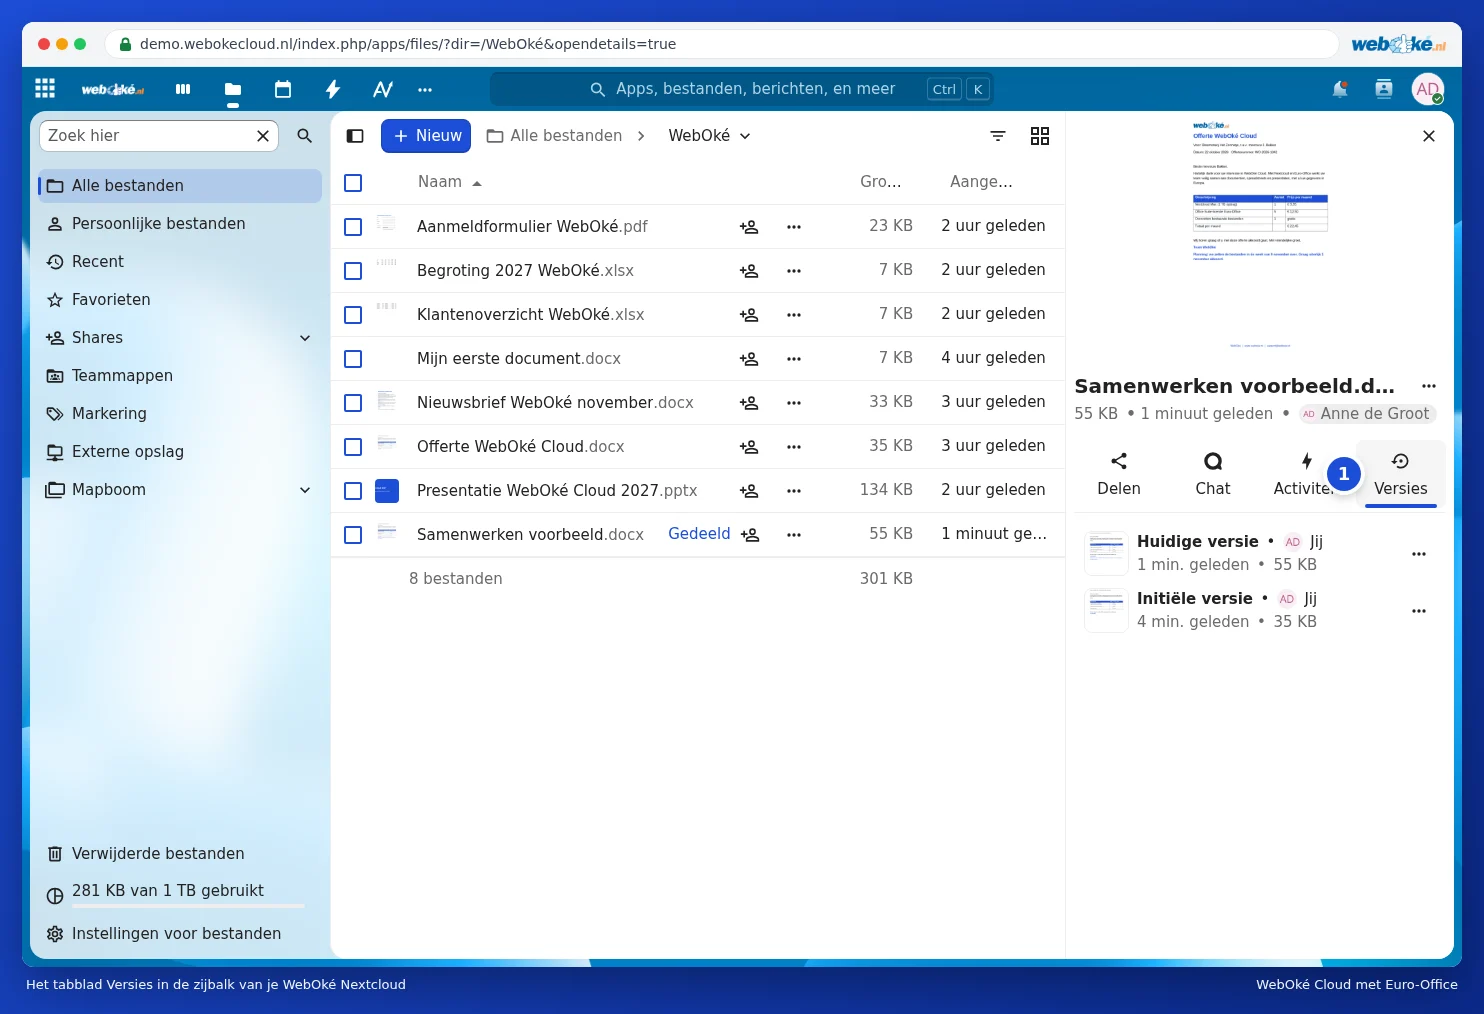1484x1014 pixels.
Task: Click Alle bestanden breadcrumb link
Action: coord(554,136)
